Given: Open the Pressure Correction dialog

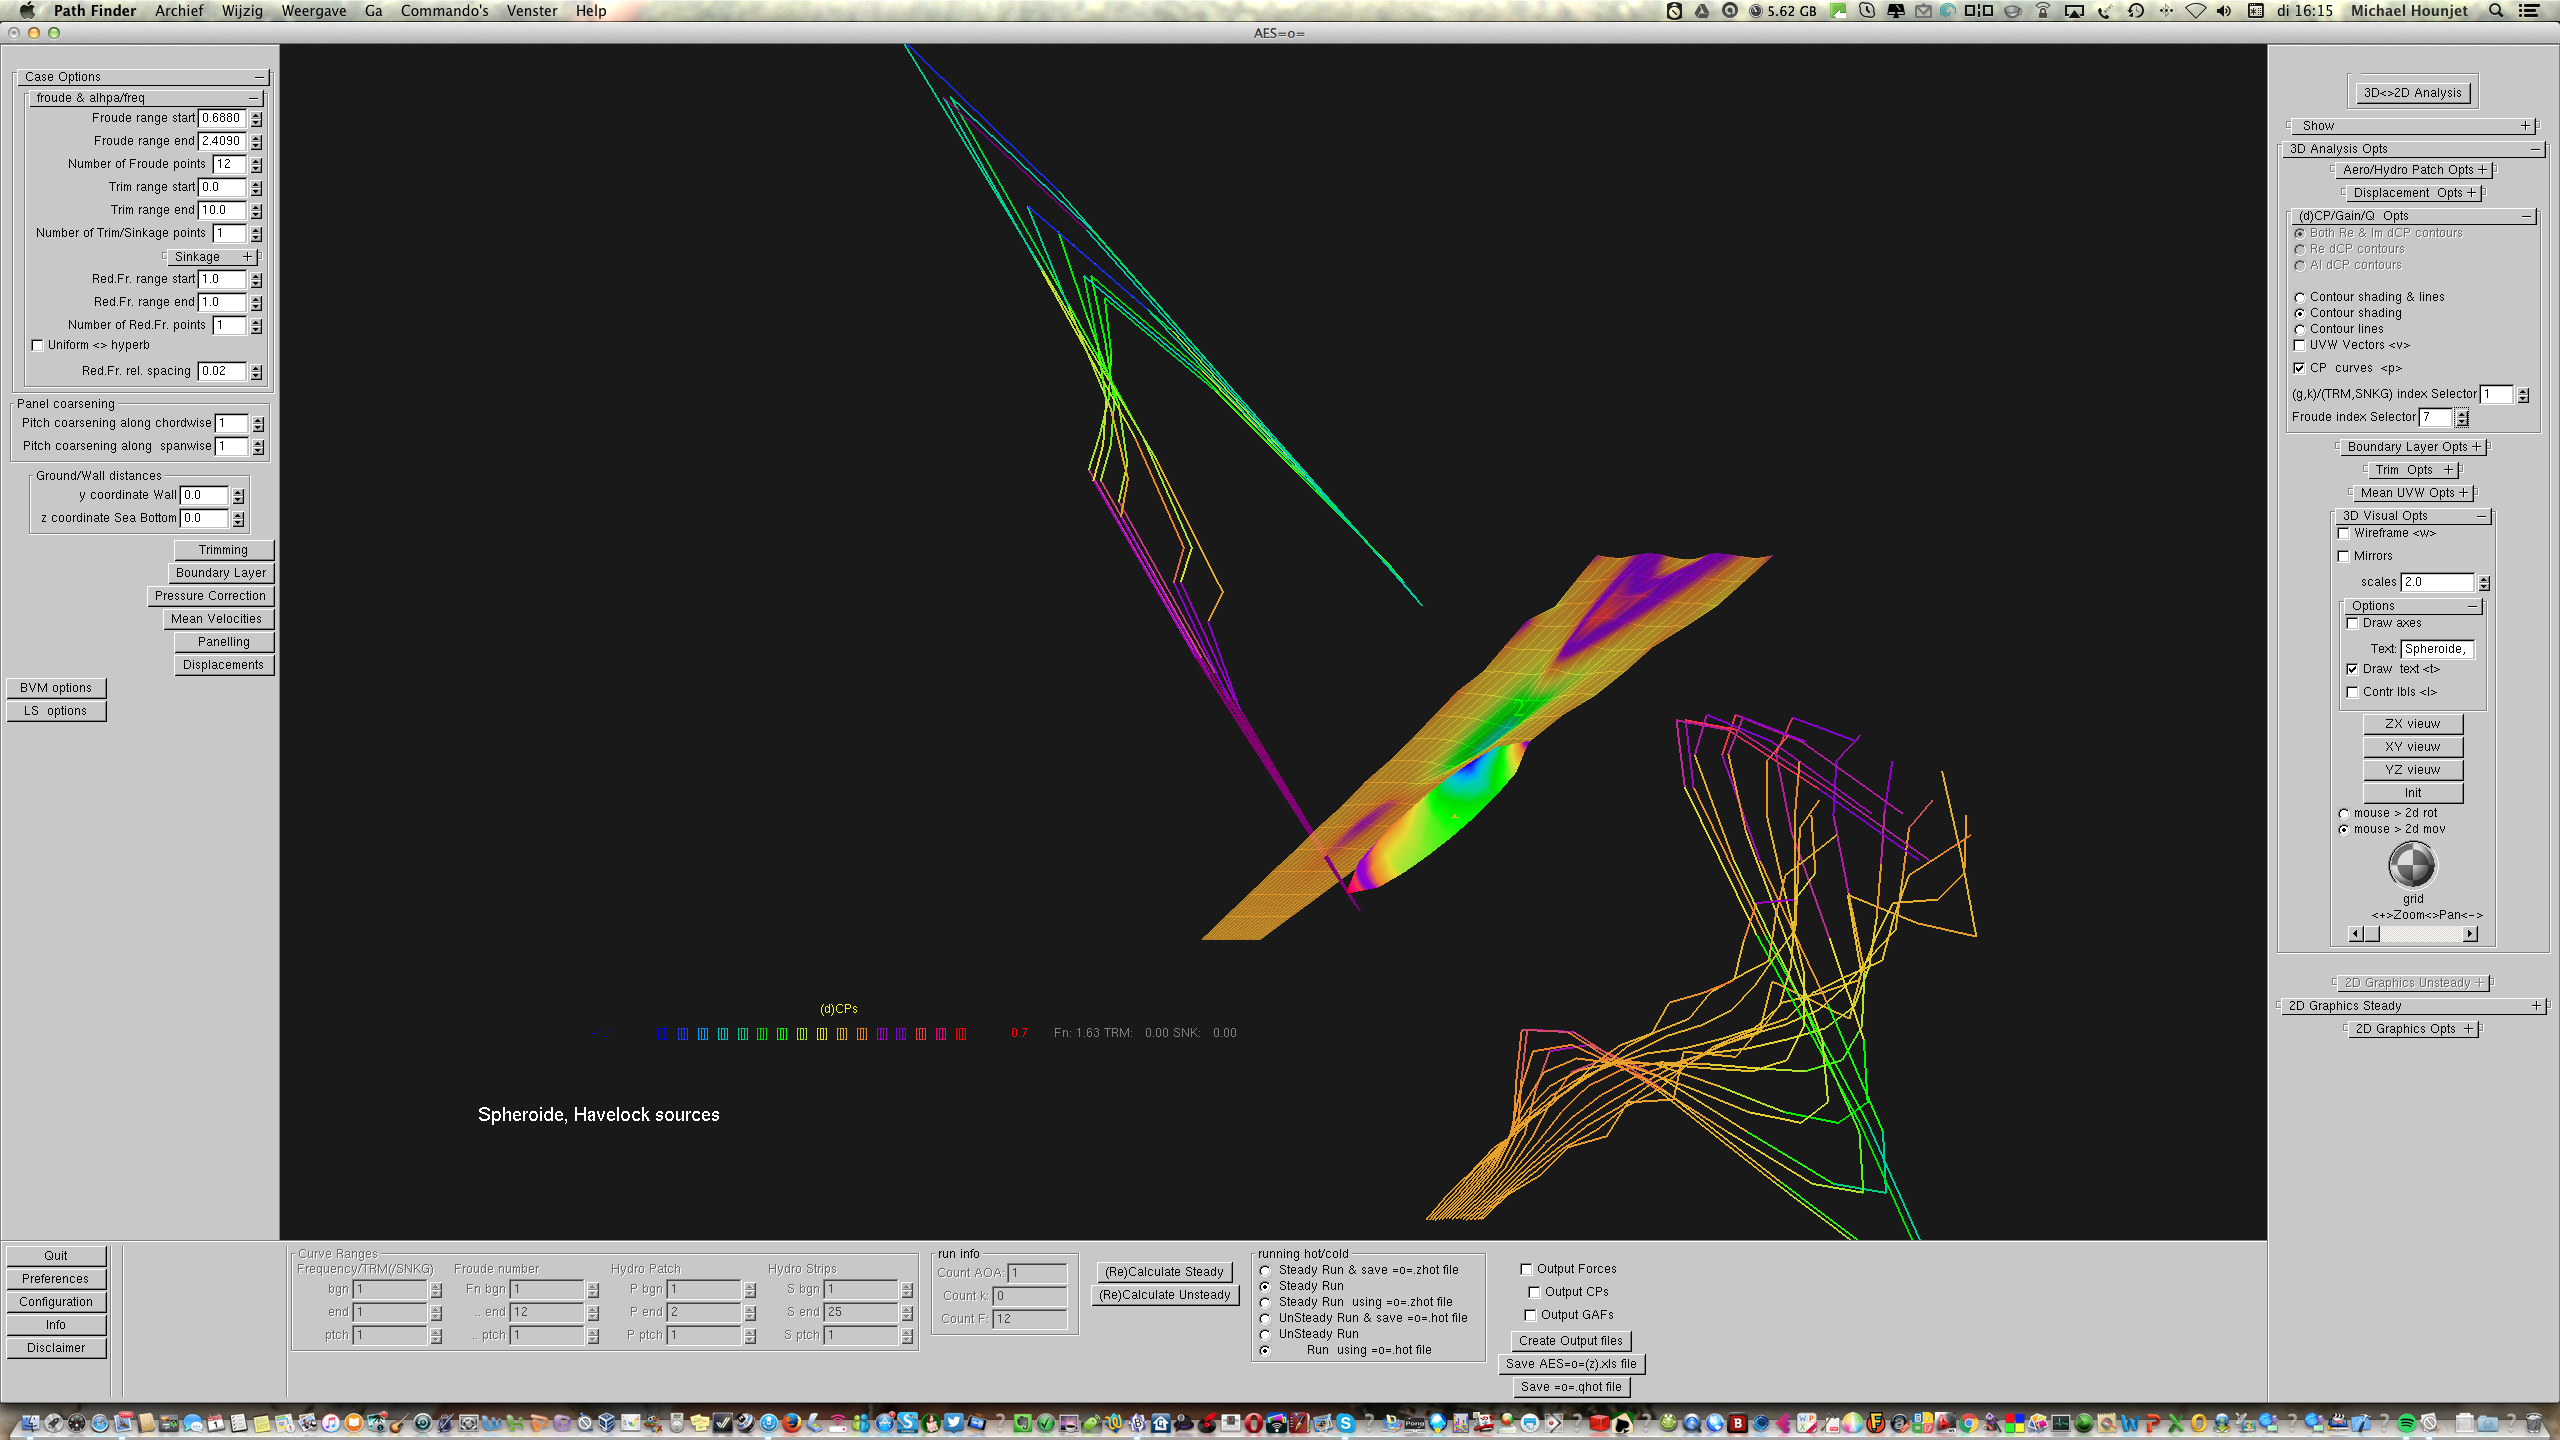Looking at the screenshot, I should tap(210, 596).
